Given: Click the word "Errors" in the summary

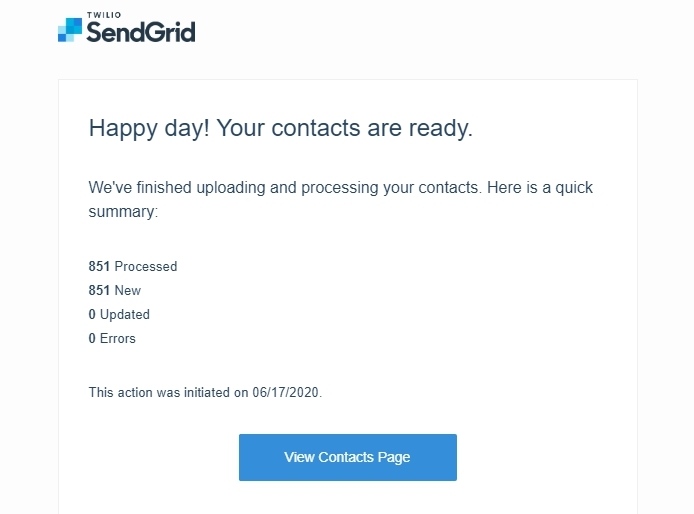Looking at the screenshot, I should click(118, 338).
